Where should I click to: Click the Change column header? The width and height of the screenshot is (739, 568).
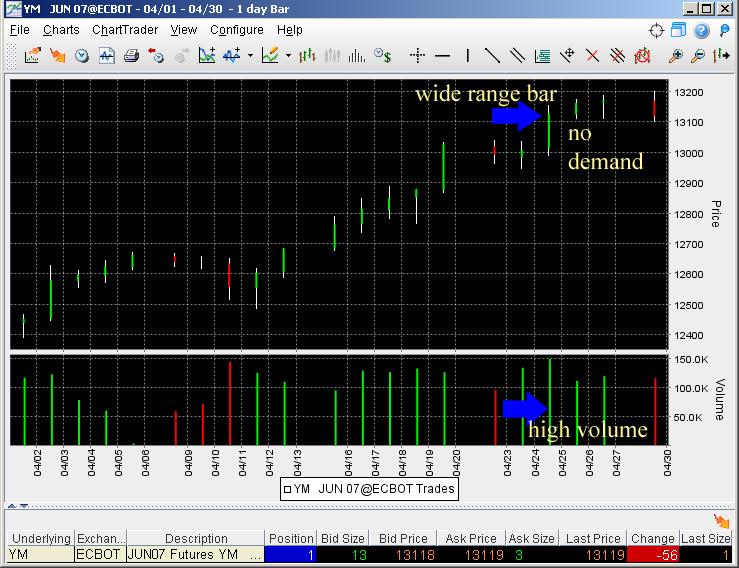pyautogui.click(x=653, y=538)
